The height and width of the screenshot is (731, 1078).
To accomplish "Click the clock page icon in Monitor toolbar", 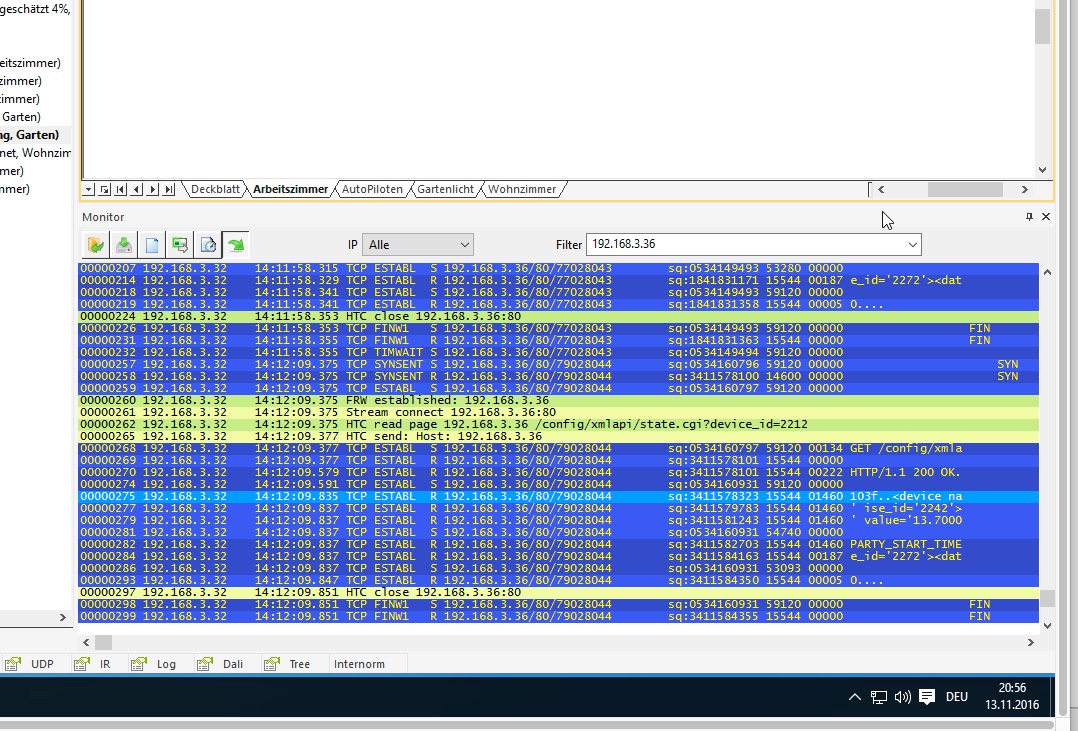I will pos(208,244).
